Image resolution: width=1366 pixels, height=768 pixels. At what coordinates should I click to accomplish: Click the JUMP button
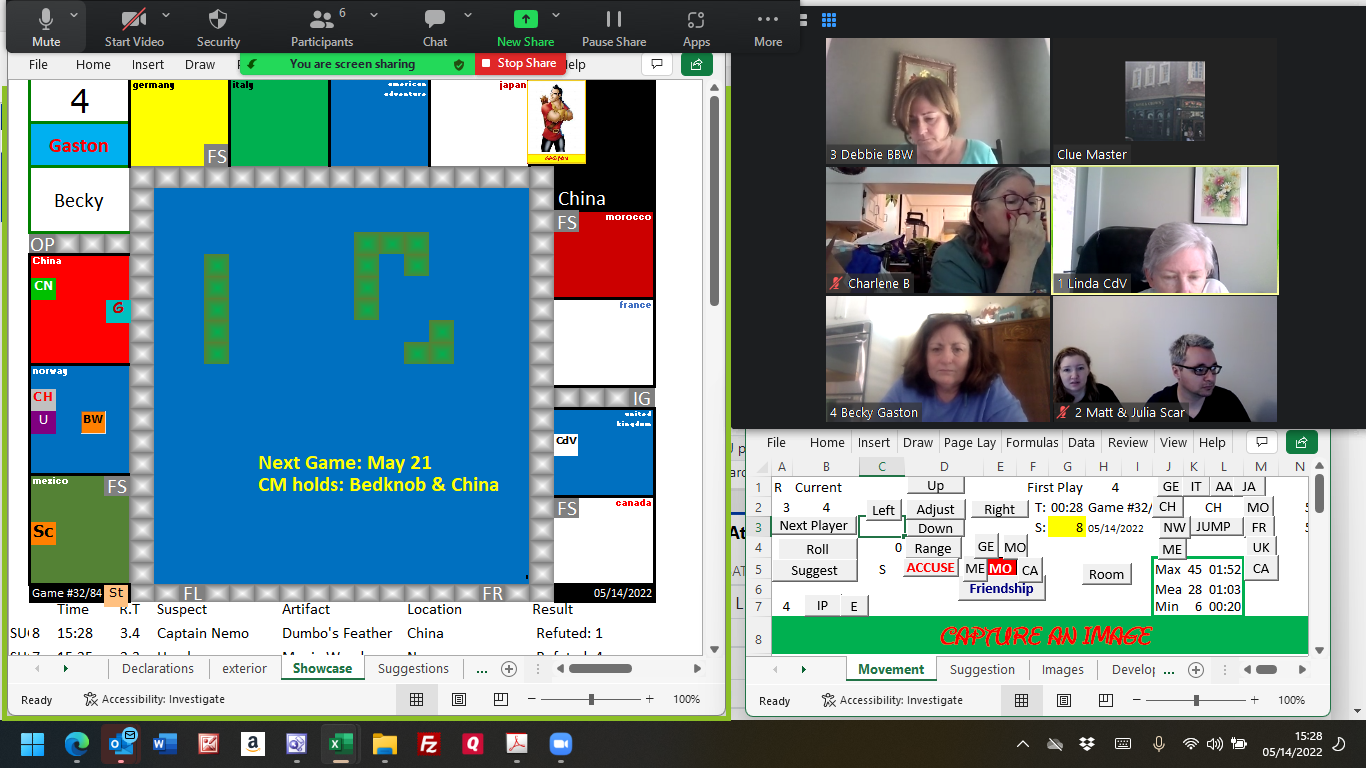click(1213, 526)
